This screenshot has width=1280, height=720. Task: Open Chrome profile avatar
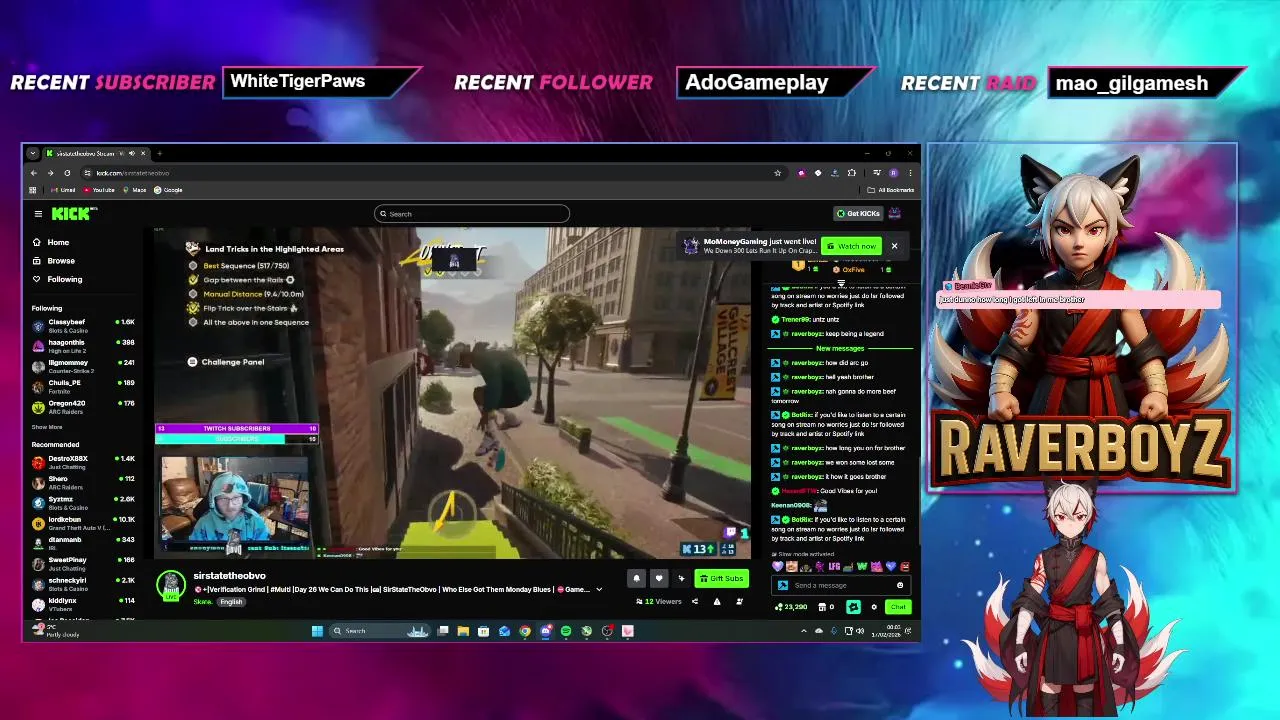[x=893, y=173]
